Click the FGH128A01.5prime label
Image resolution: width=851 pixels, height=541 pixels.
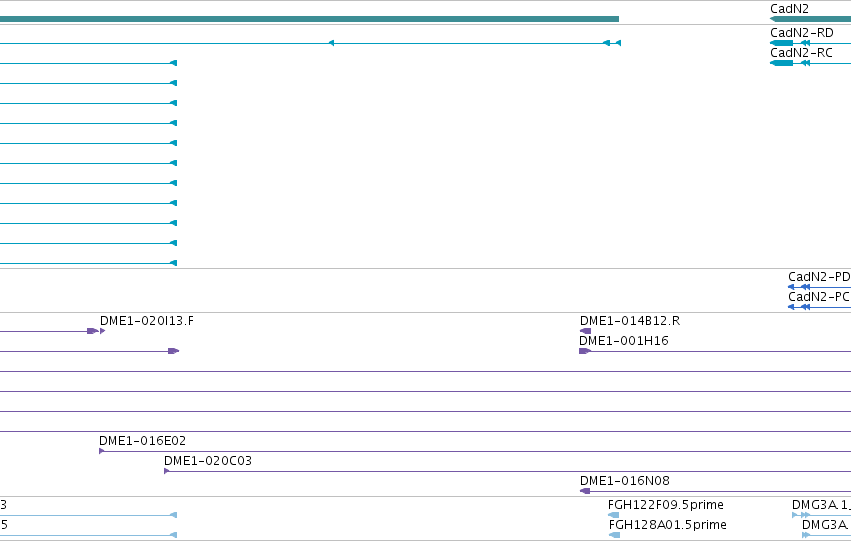[x=668, y=525]
